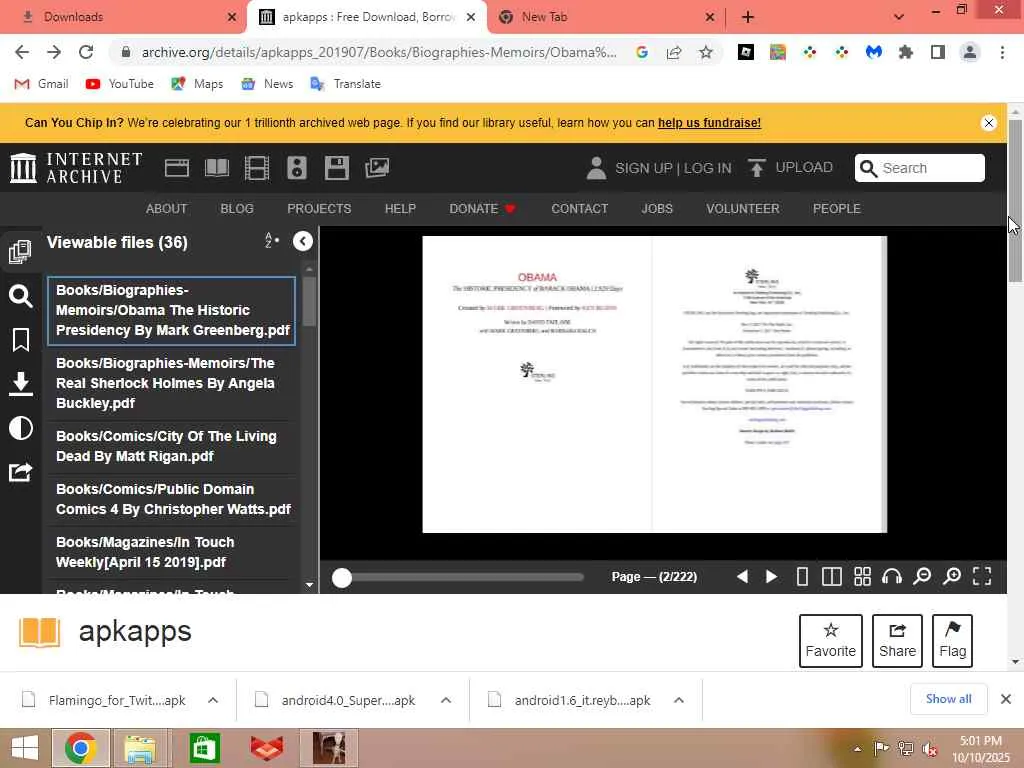Click the help us fundraise link
The image size is (1024, 768).
tap(709, 123)
